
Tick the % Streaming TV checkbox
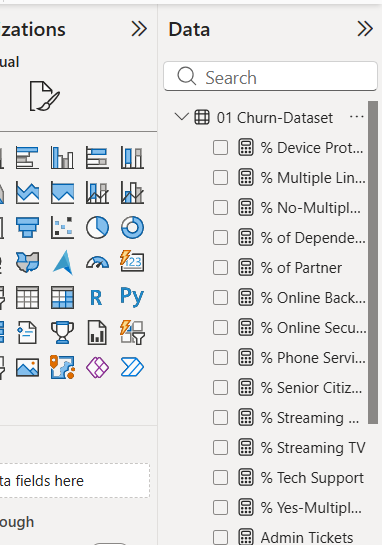pos(220,448)
